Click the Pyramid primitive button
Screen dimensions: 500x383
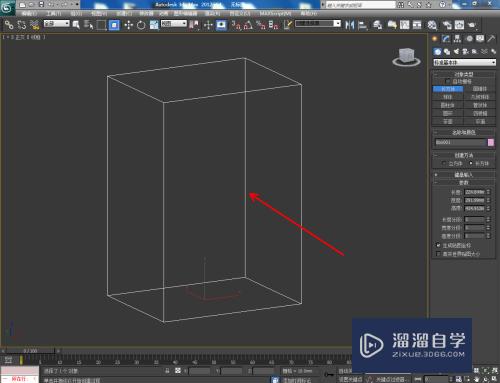point(480,113)
